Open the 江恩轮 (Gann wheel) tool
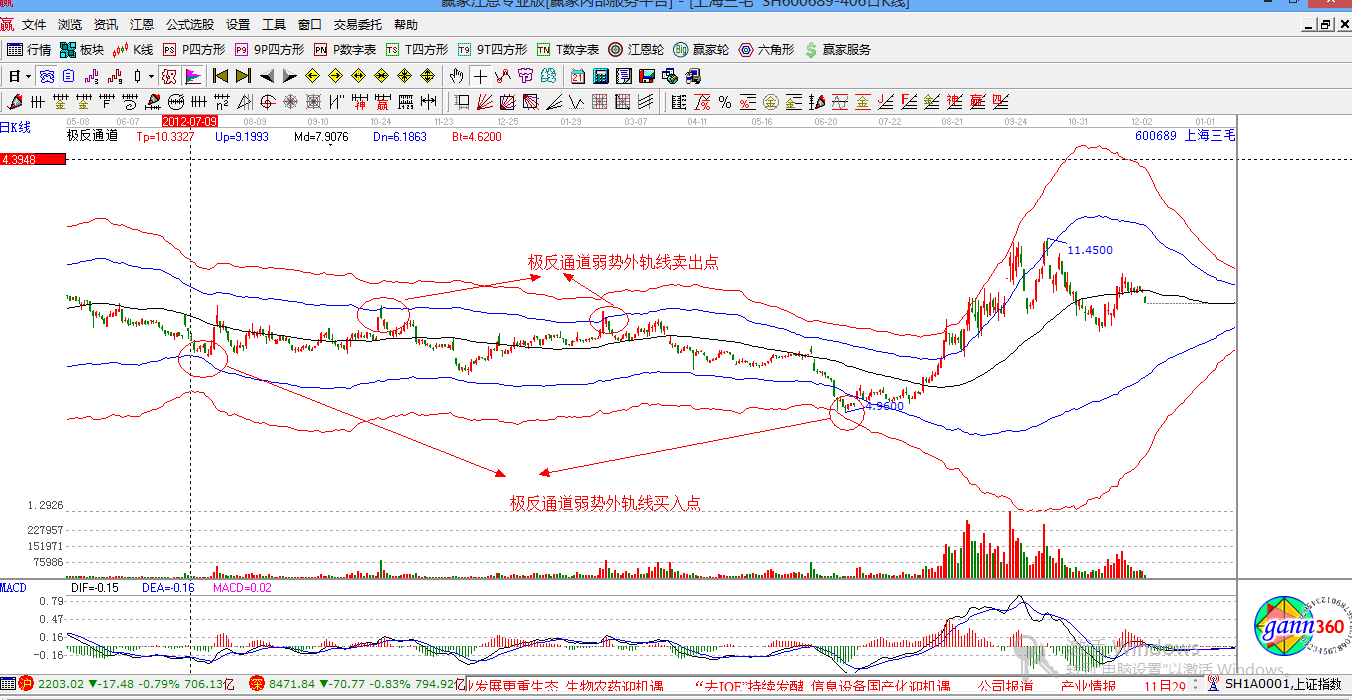 coord(645,50)
